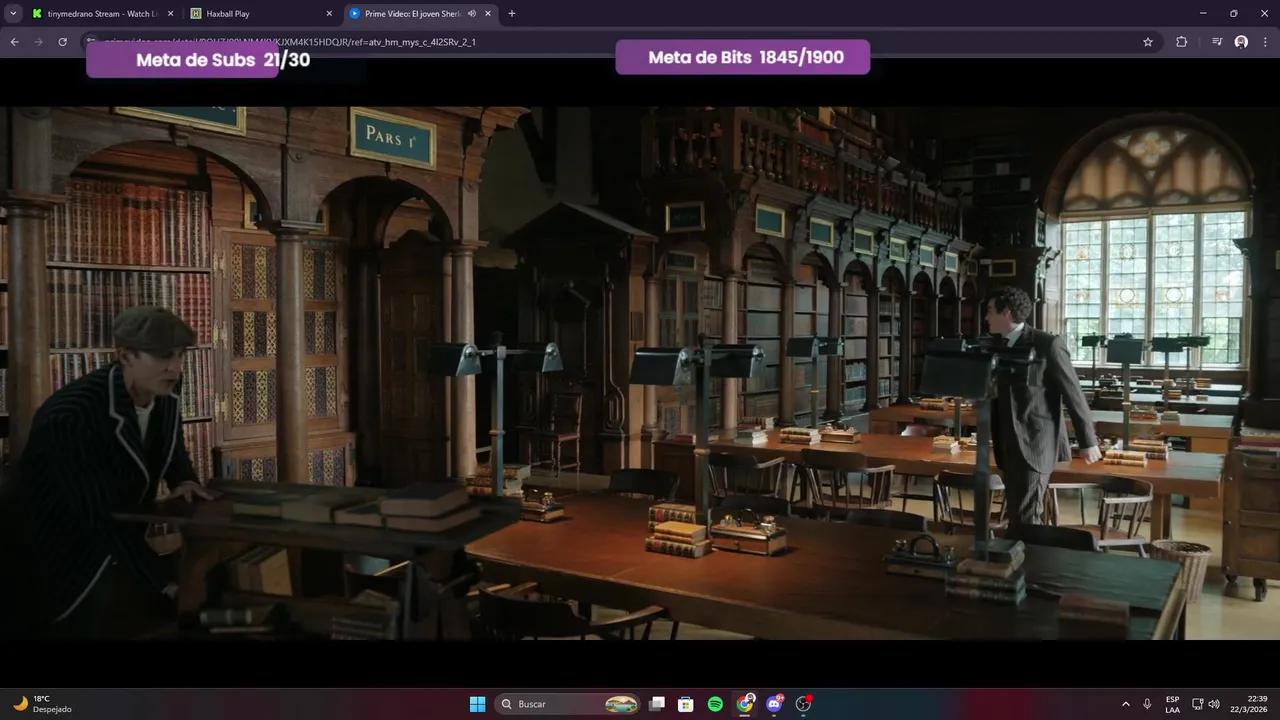Open the tab search dropdown arrow

pos(13,14)
